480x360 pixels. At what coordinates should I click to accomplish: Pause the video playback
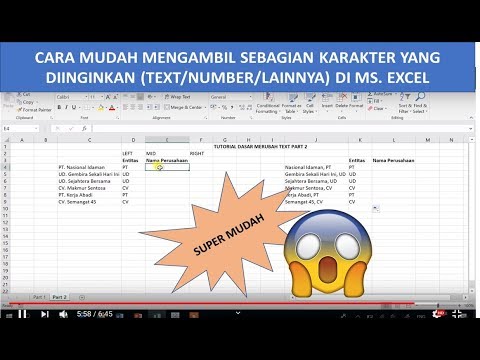[x=22, y=314]
